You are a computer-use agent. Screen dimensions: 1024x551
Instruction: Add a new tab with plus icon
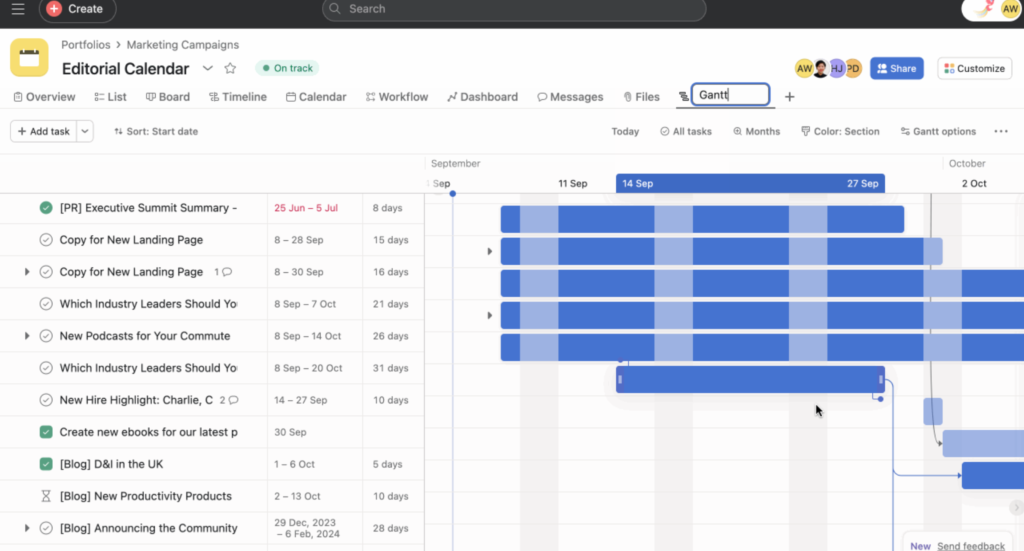tap(790, 97)
